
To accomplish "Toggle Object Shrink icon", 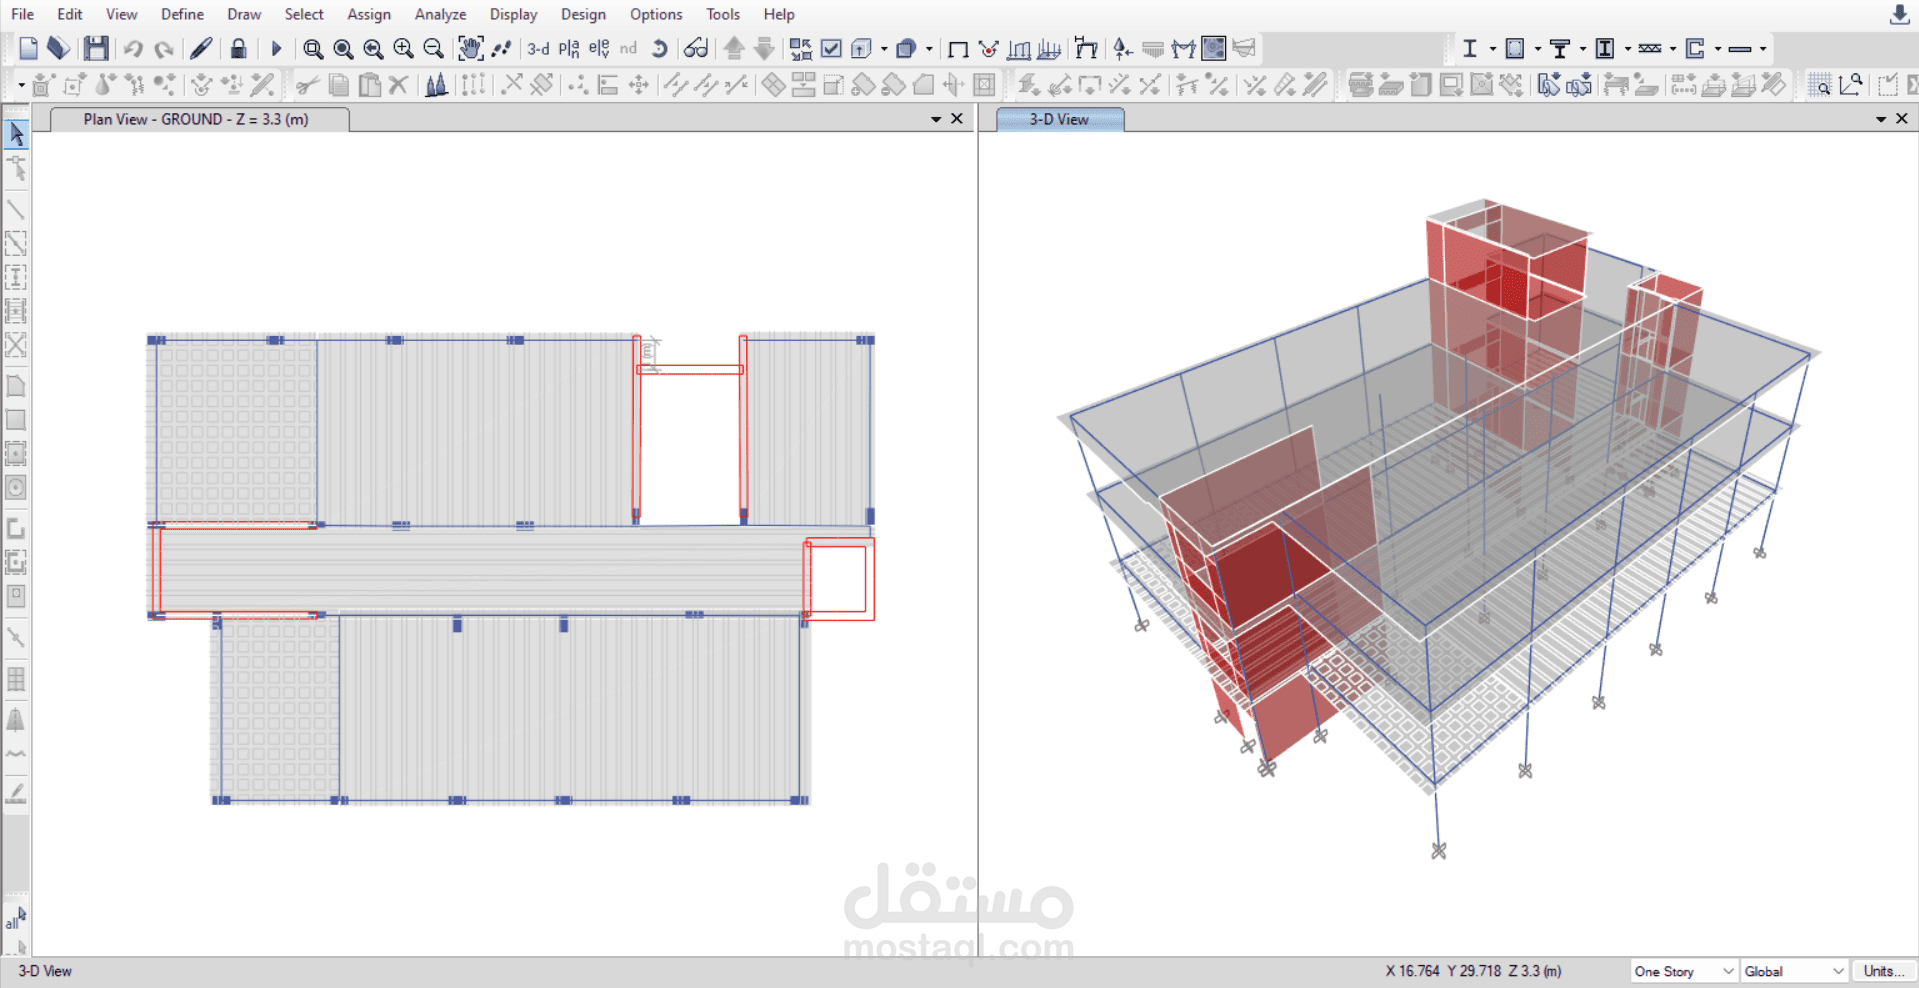I will pos(801,48).
